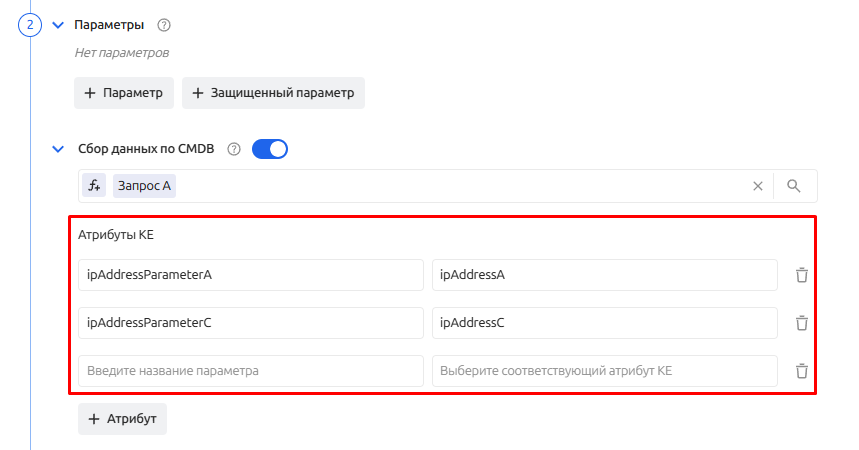Delete the ipAddressParameterC attribute row

click(x=801, y=323)
